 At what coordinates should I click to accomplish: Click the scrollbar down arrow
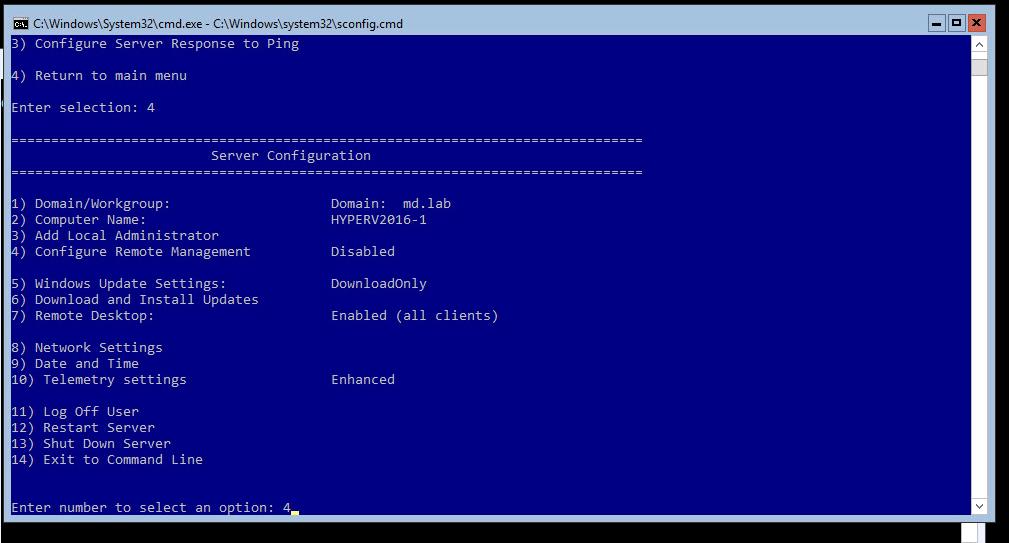click(979, 506)
